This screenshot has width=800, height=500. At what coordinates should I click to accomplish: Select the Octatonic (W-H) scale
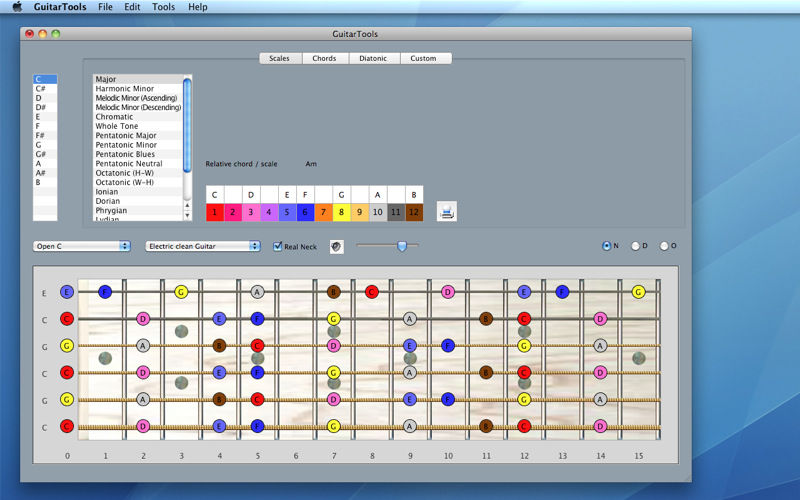pyautogui.click(x=138, y=182)
